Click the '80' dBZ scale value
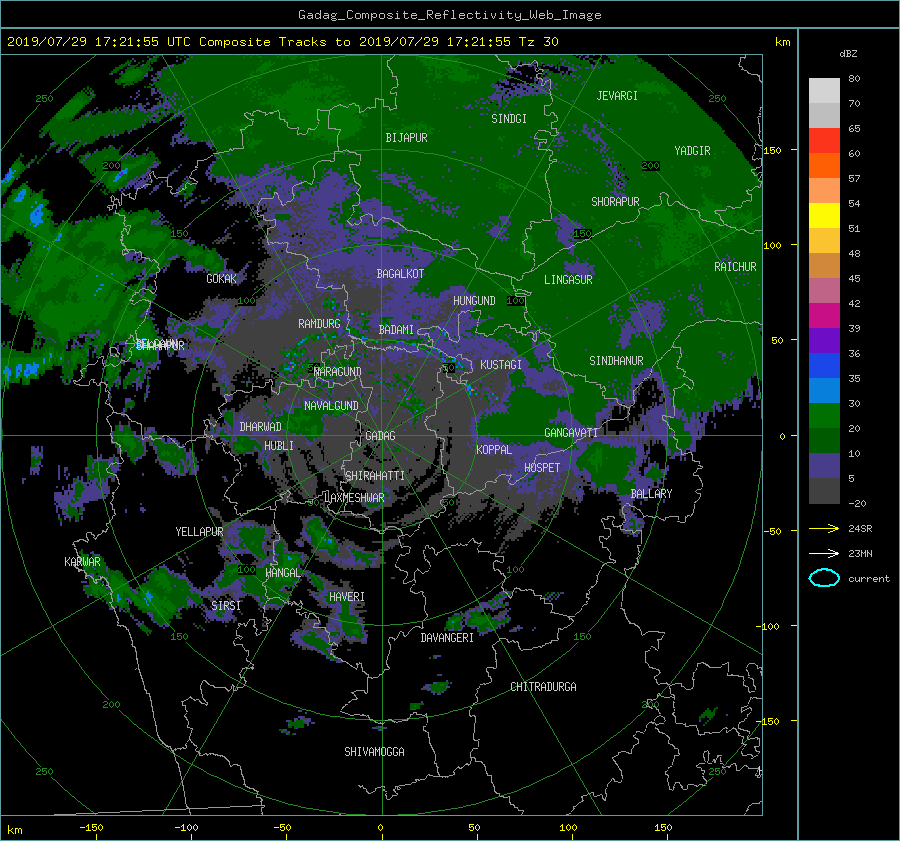The width and height of the screenshot is (900, 841). [x=854, y=79]
